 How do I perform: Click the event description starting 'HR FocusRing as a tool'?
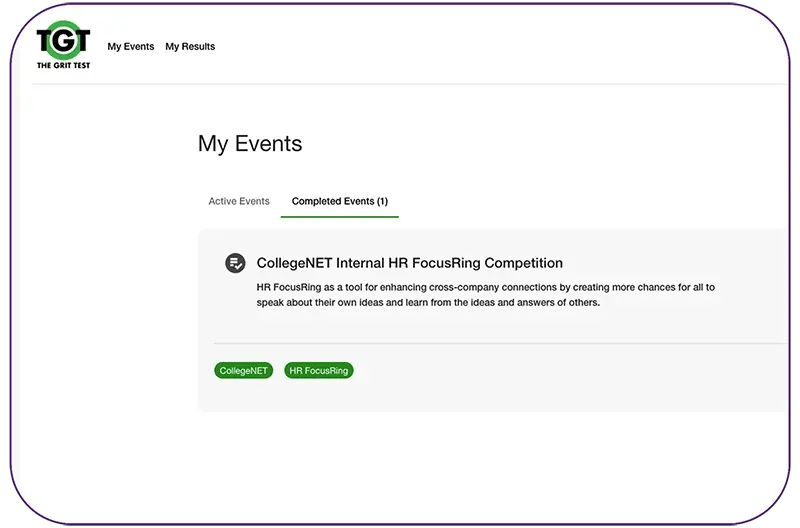click(x=486, y=295)
